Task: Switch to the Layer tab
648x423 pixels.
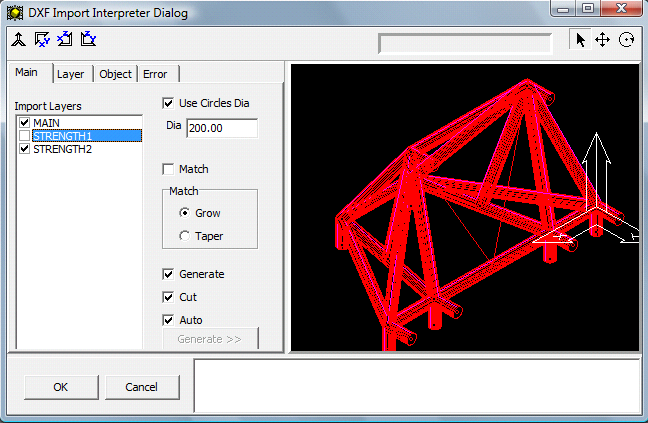Action: pos(70,74)
